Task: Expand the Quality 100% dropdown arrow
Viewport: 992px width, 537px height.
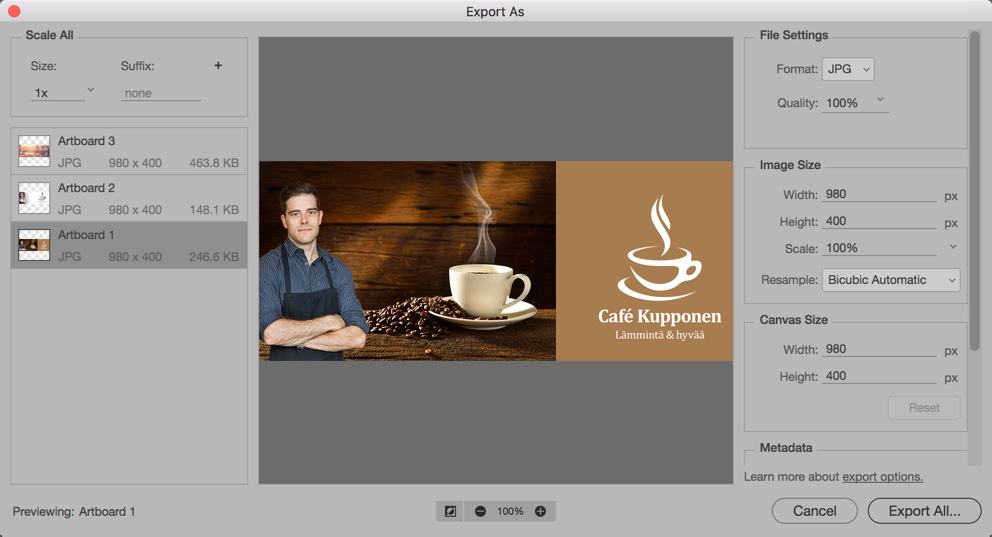Action: 880,100
